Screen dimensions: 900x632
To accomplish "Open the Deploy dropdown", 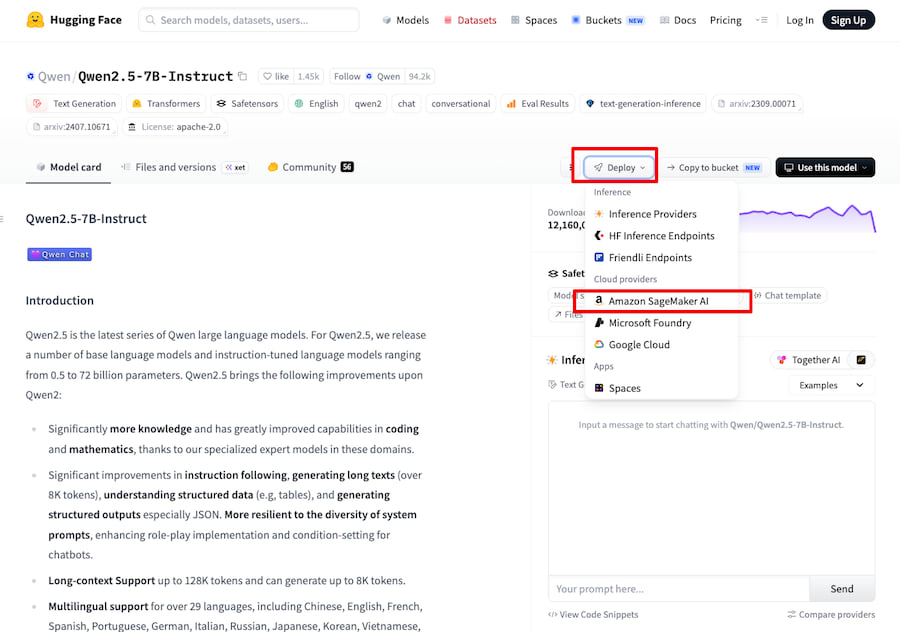I will (619, 168).
